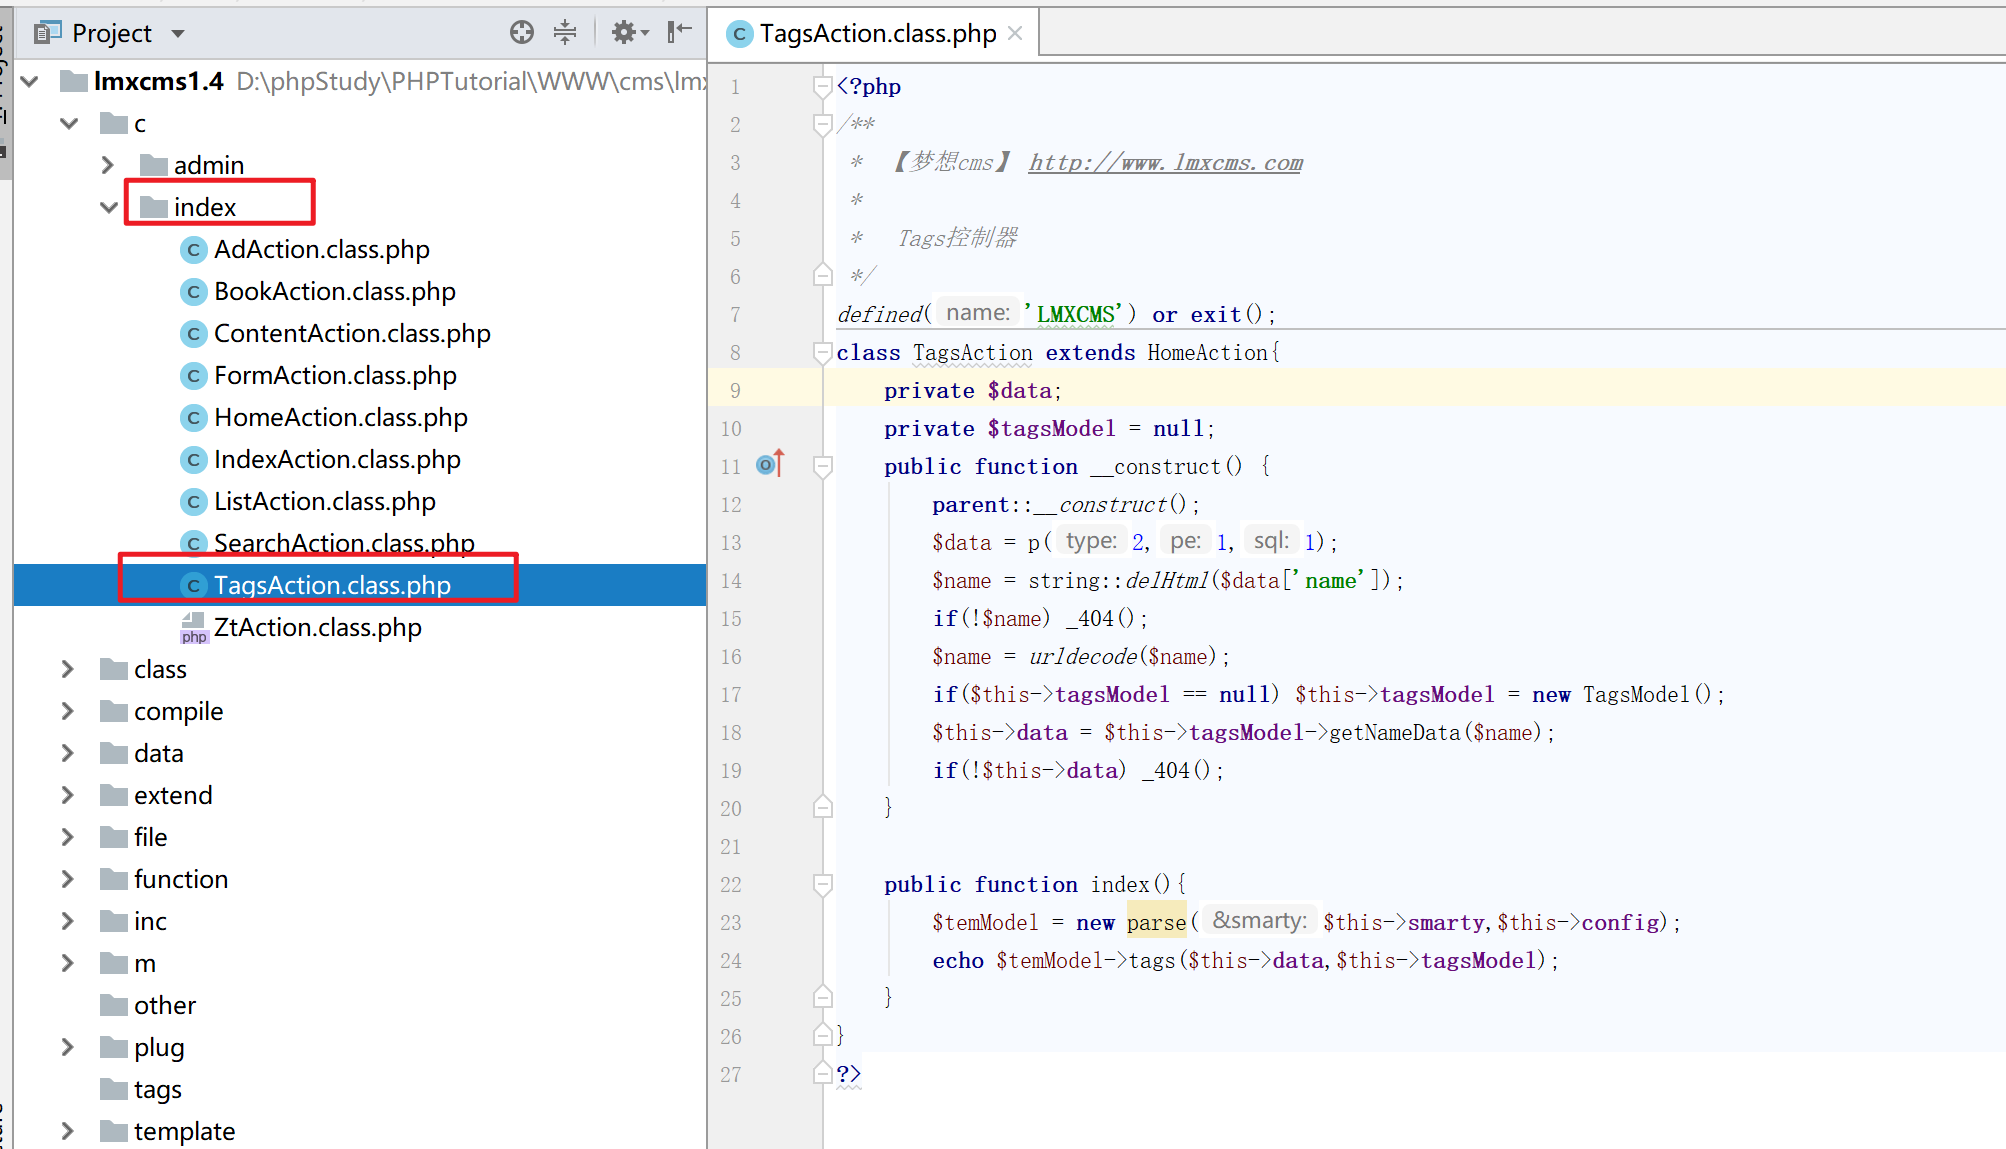
Task: Select the tags folder
Action: click(x=157, y=1089)
